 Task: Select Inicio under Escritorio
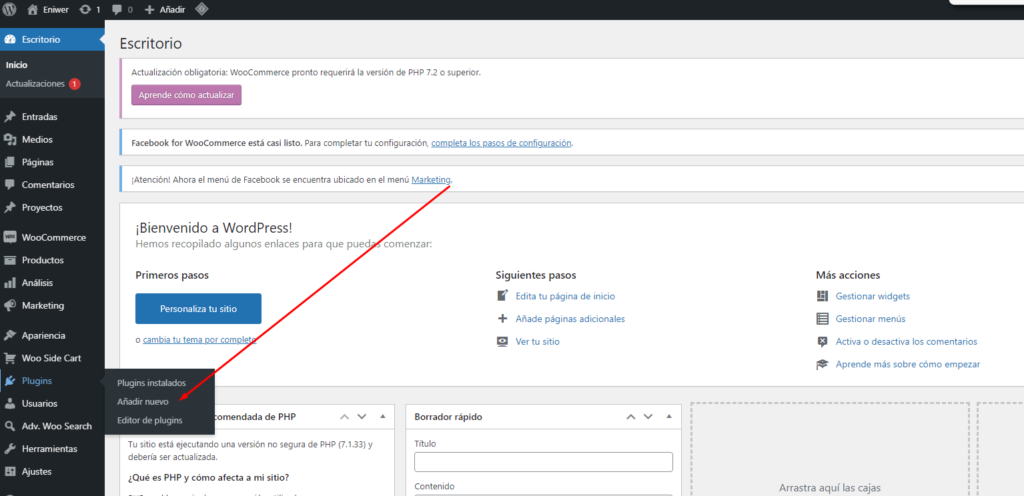click(16, 65)
